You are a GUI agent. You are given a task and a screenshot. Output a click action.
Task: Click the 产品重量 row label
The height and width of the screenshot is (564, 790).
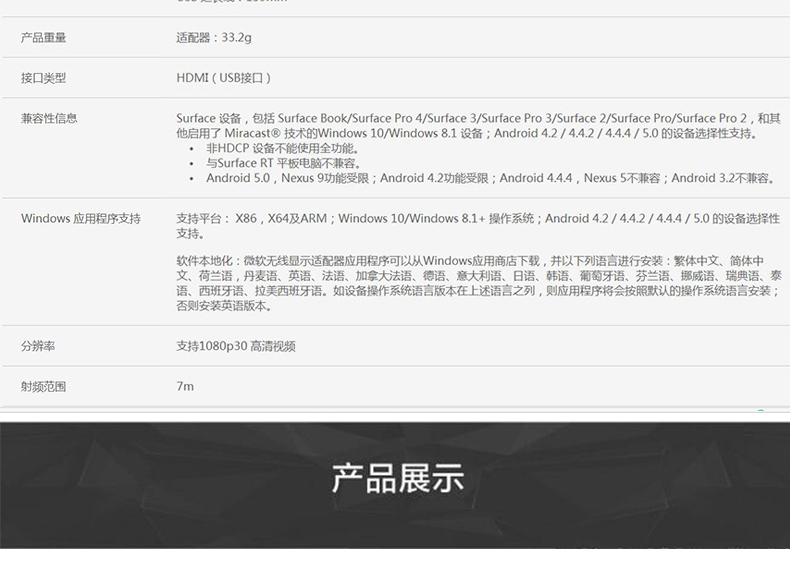pos(44,38)
